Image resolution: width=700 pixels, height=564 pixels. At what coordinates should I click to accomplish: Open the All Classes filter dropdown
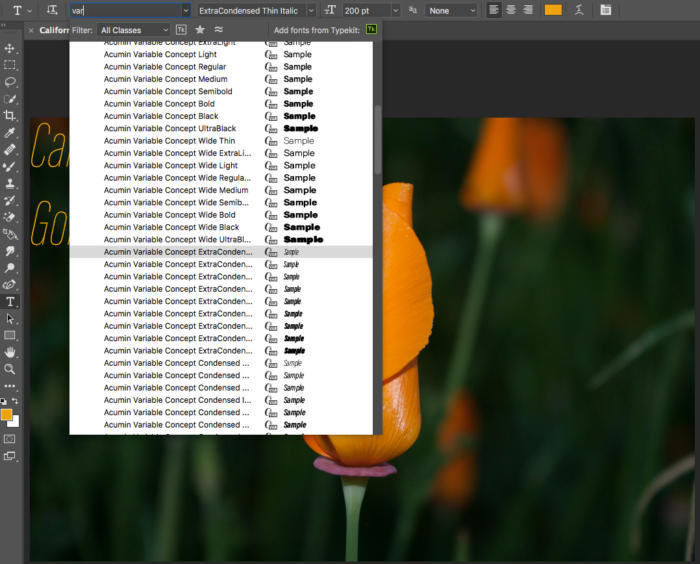click(133, 30)
